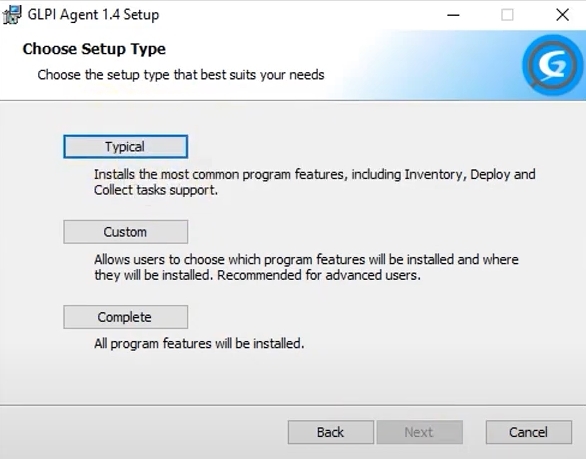The width and height of the screenshot is (586, 459).
Task: Click 'Allows users to choose' description line
Action: click(306, 259)
